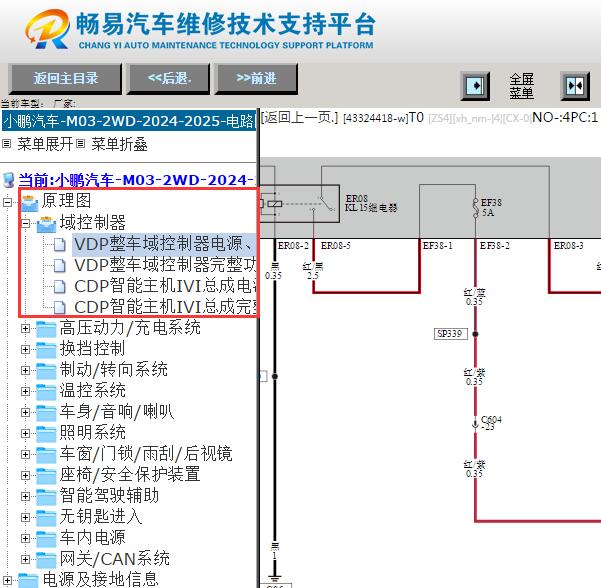601x588 pixels.
Task: Expand the 制动/转向系统 folder
Action: click(25, 370)
